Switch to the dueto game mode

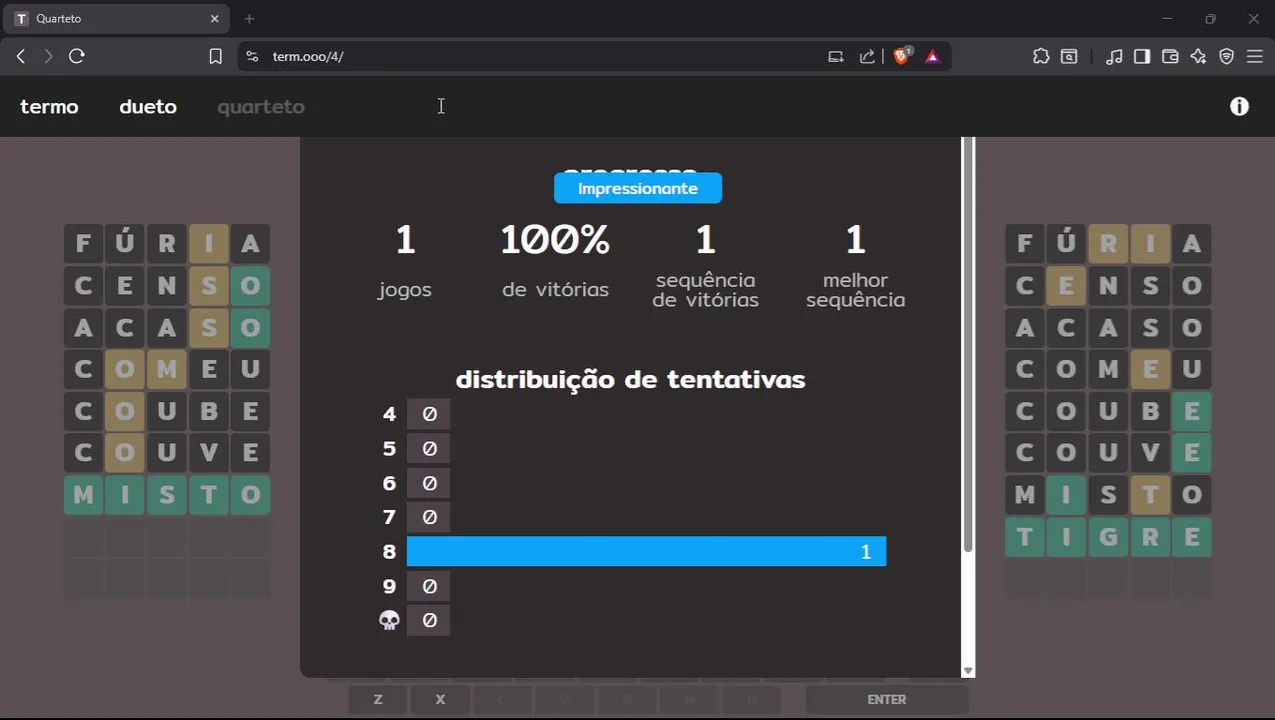click(x=148, y=107)
